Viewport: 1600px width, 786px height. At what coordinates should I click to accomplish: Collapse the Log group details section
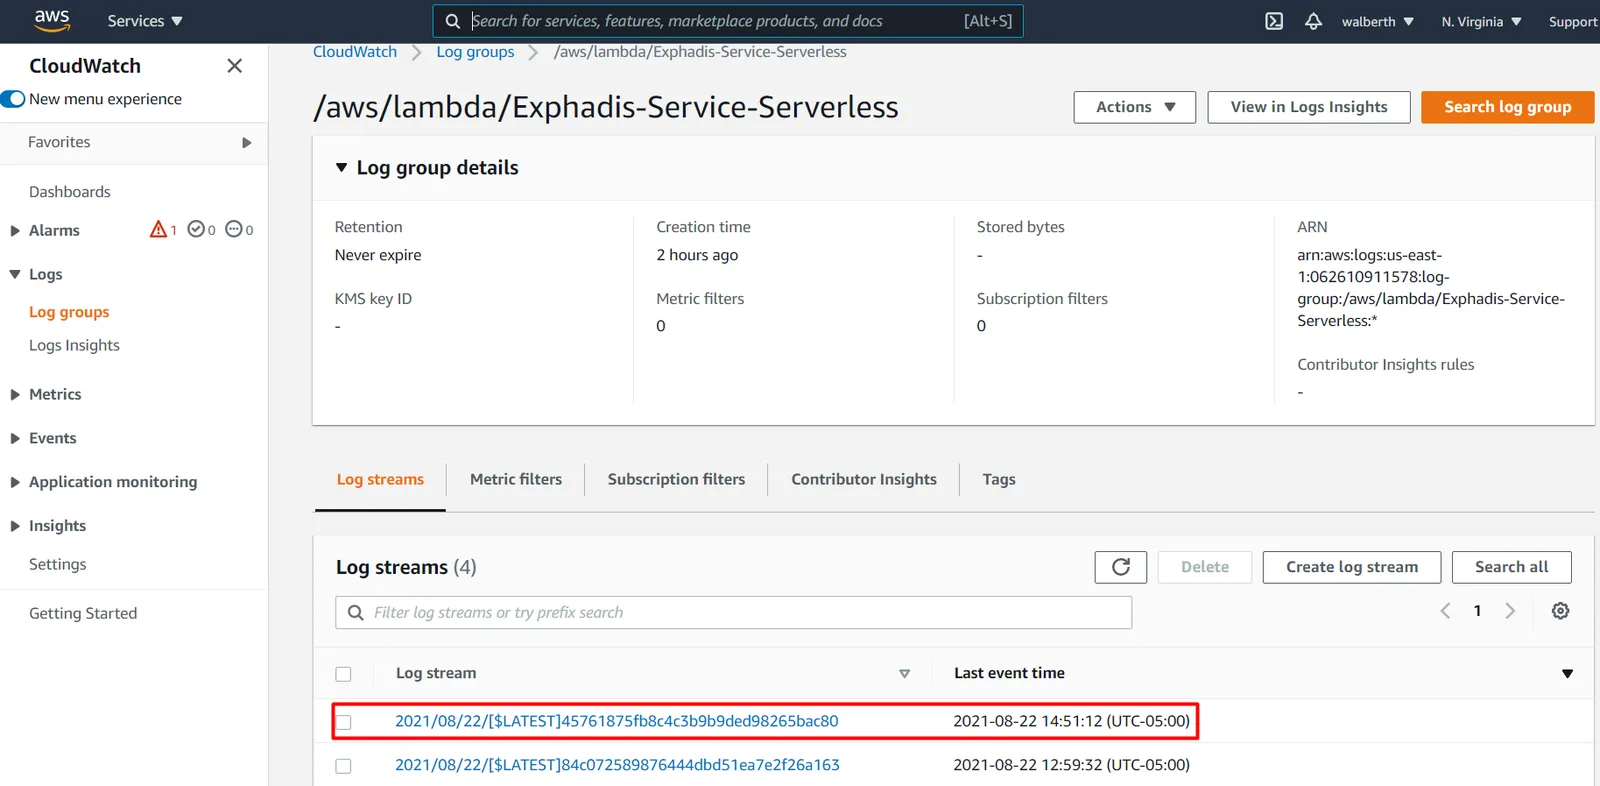[341, 168]
